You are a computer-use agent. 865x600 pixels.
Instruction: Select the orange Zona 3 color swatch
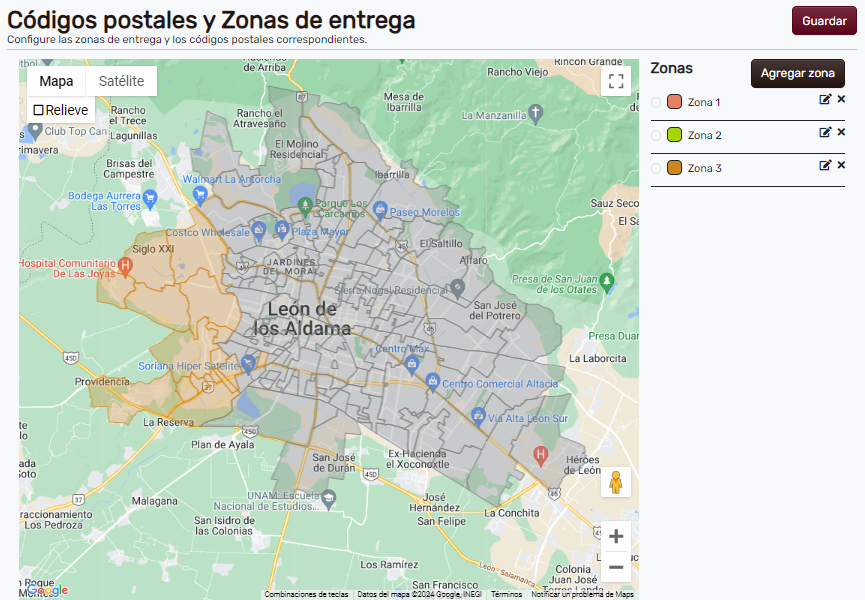pyautogui.click(x=674, y=168)
